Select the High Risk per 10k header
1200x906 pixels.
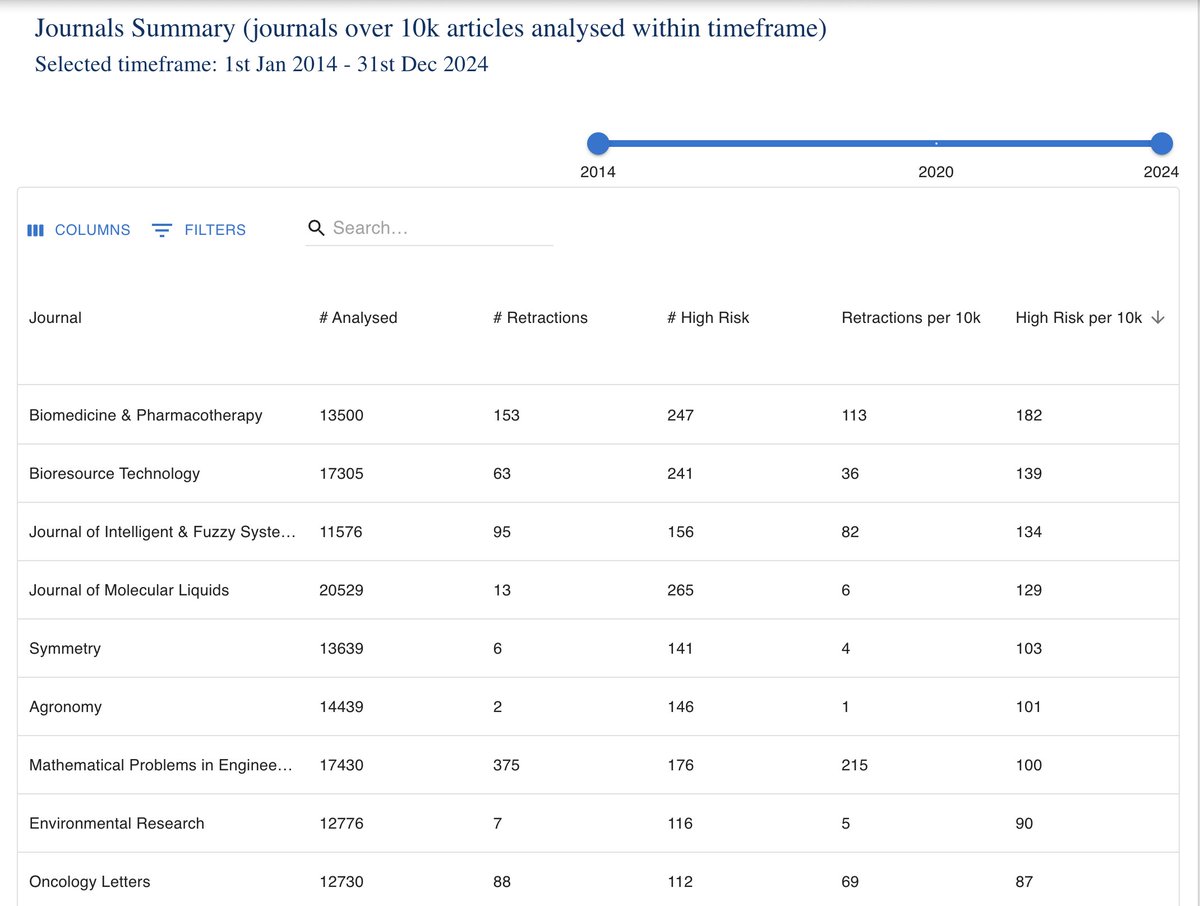point(1078,317)
